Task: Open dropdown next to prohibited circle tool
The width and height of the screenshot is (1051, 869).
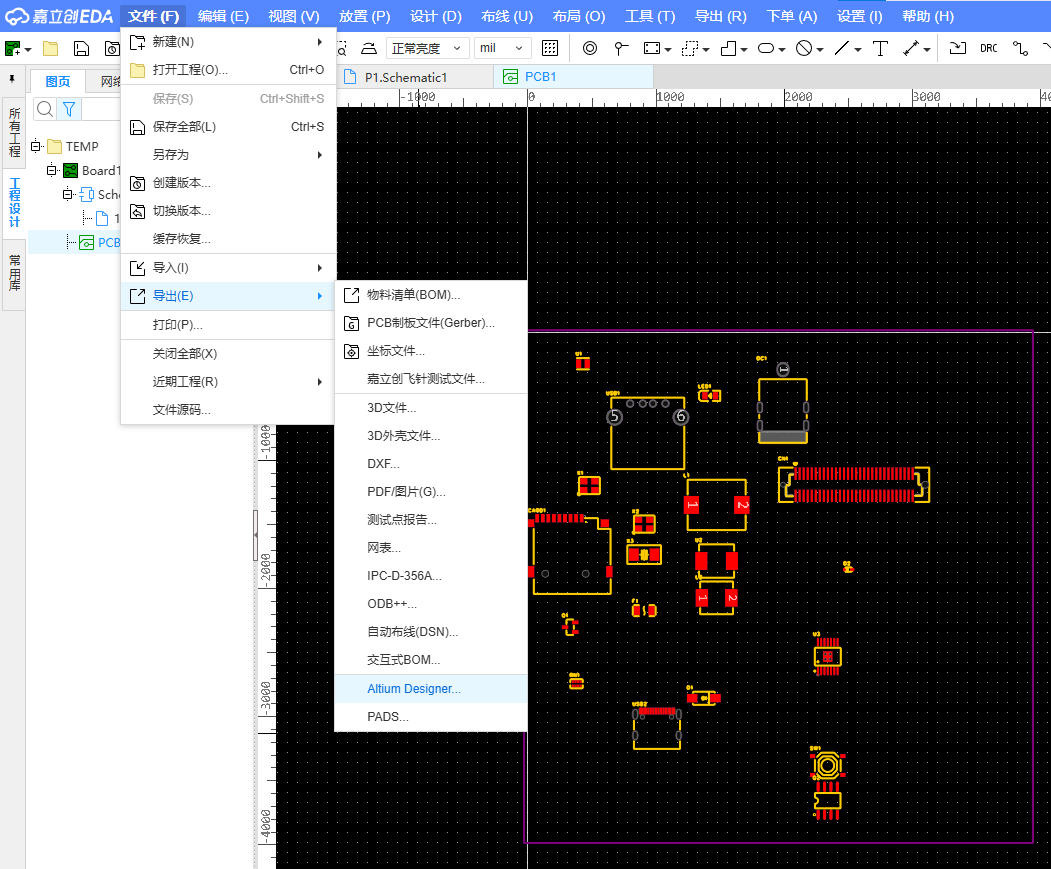Action: click(820, 49)
